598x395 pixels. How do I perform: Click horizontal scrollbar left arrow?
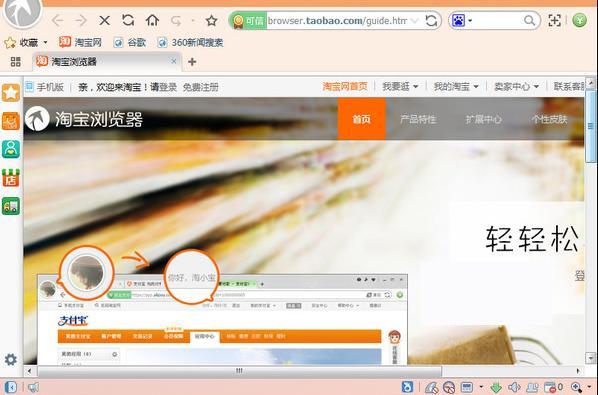(29, 371)
